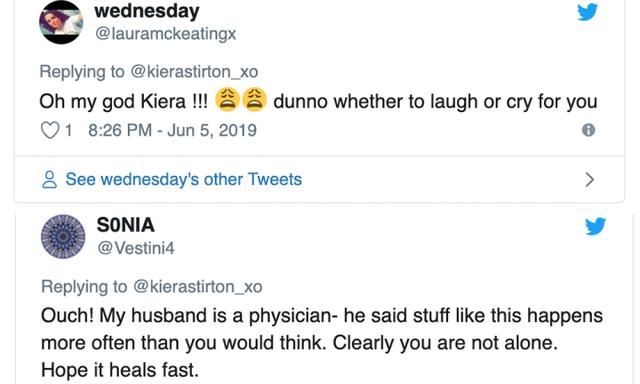Viewport: 640px width, 384px height.
Task: Click the person icon beside See wednesday's other Tweets
Action: point(49,180)
